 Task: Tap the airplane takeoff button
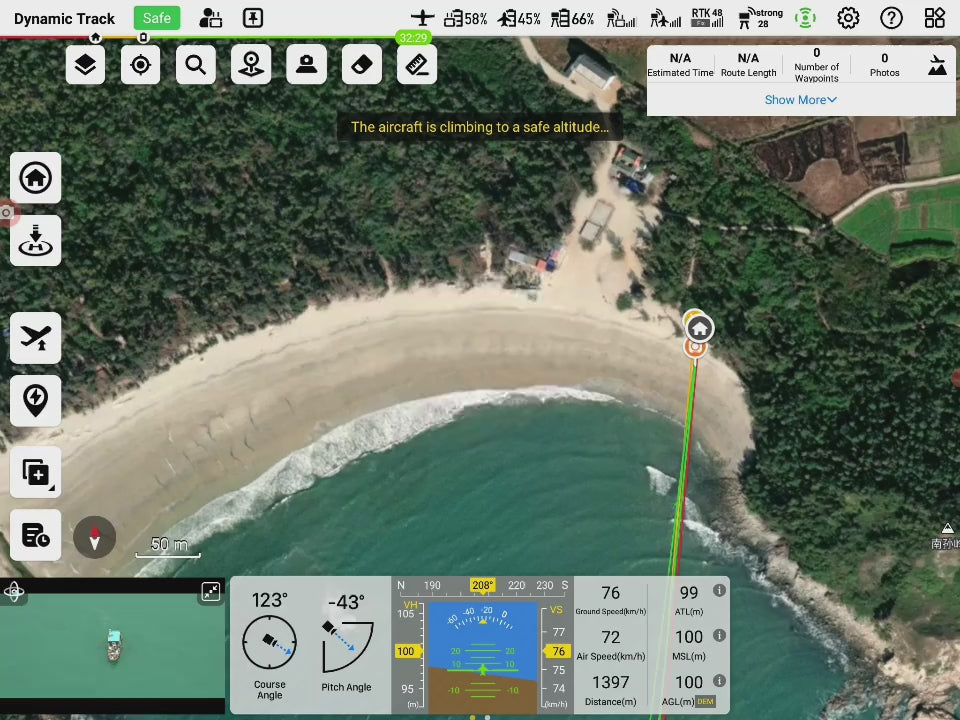(36, 338)
